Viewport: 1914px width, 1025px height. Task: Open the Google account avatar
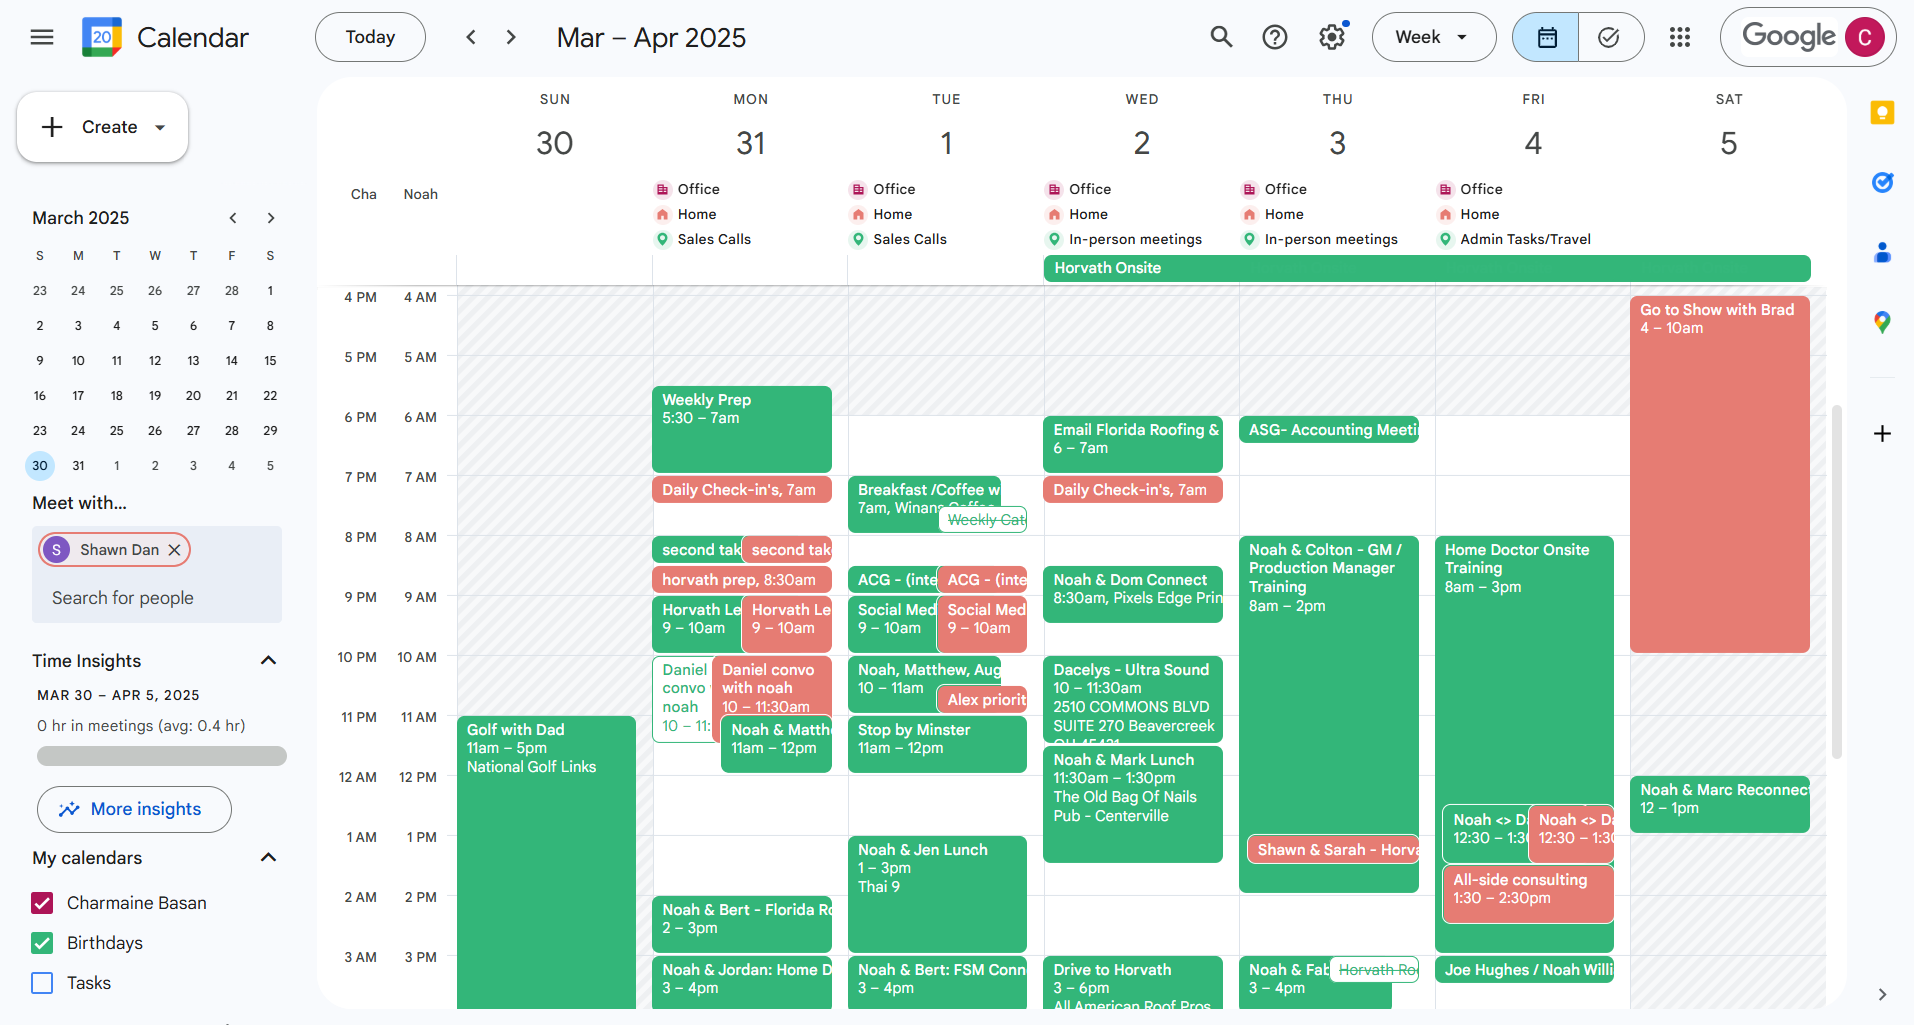pos(1865,37)
